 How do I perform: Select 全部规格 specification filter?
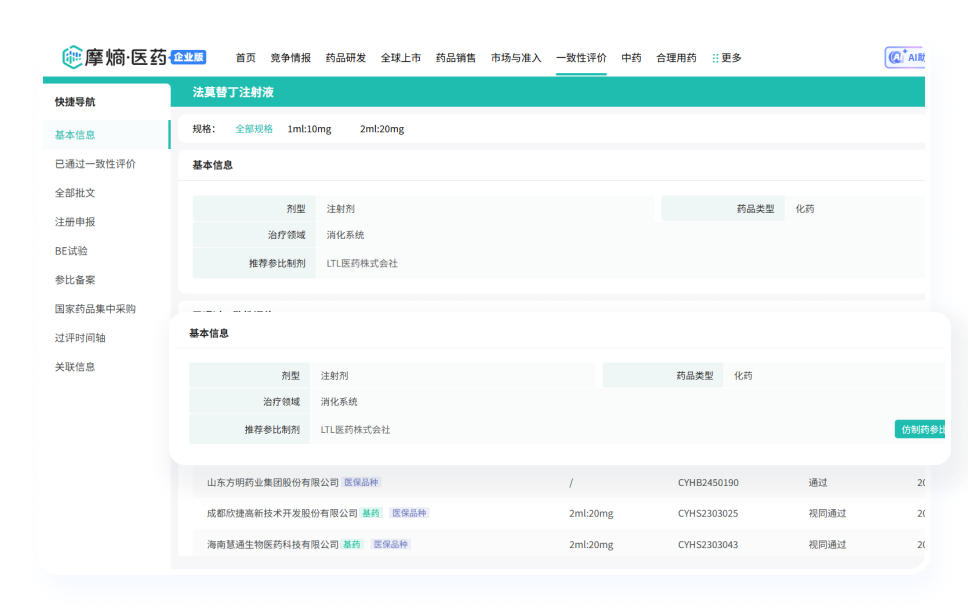[254, 129]
